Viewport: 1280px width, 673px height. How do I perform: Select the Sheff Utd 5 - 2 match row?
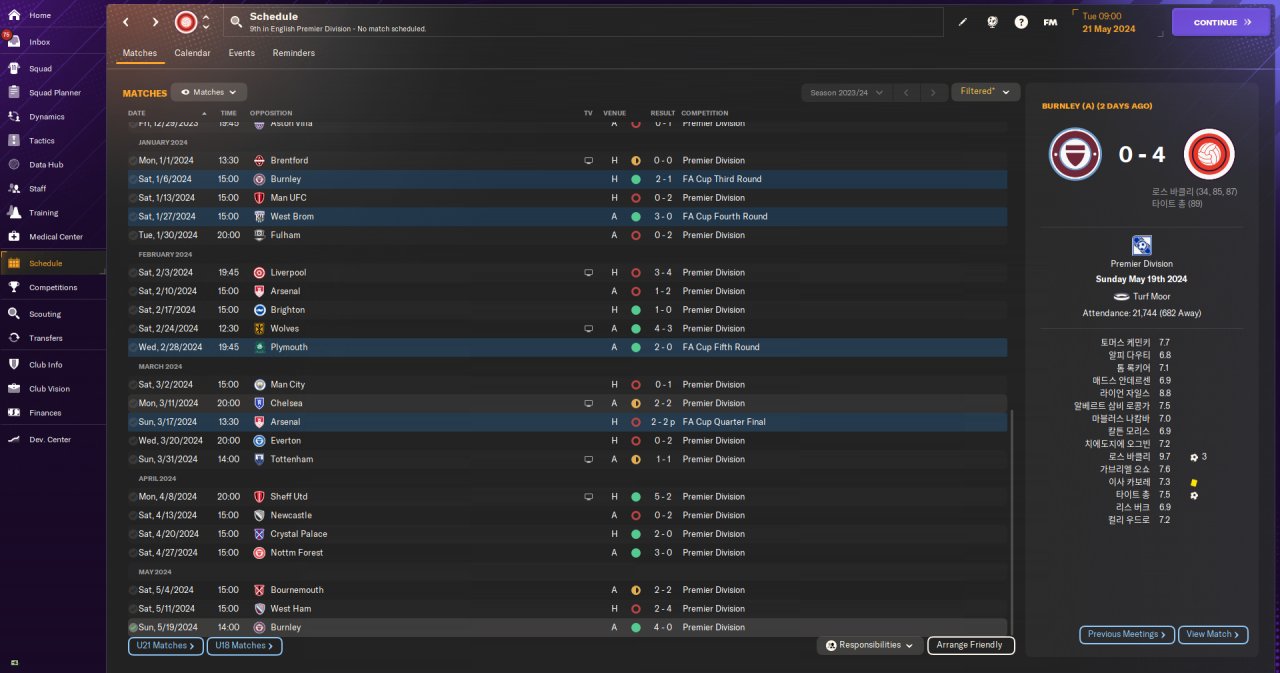(x=567, y=496)
